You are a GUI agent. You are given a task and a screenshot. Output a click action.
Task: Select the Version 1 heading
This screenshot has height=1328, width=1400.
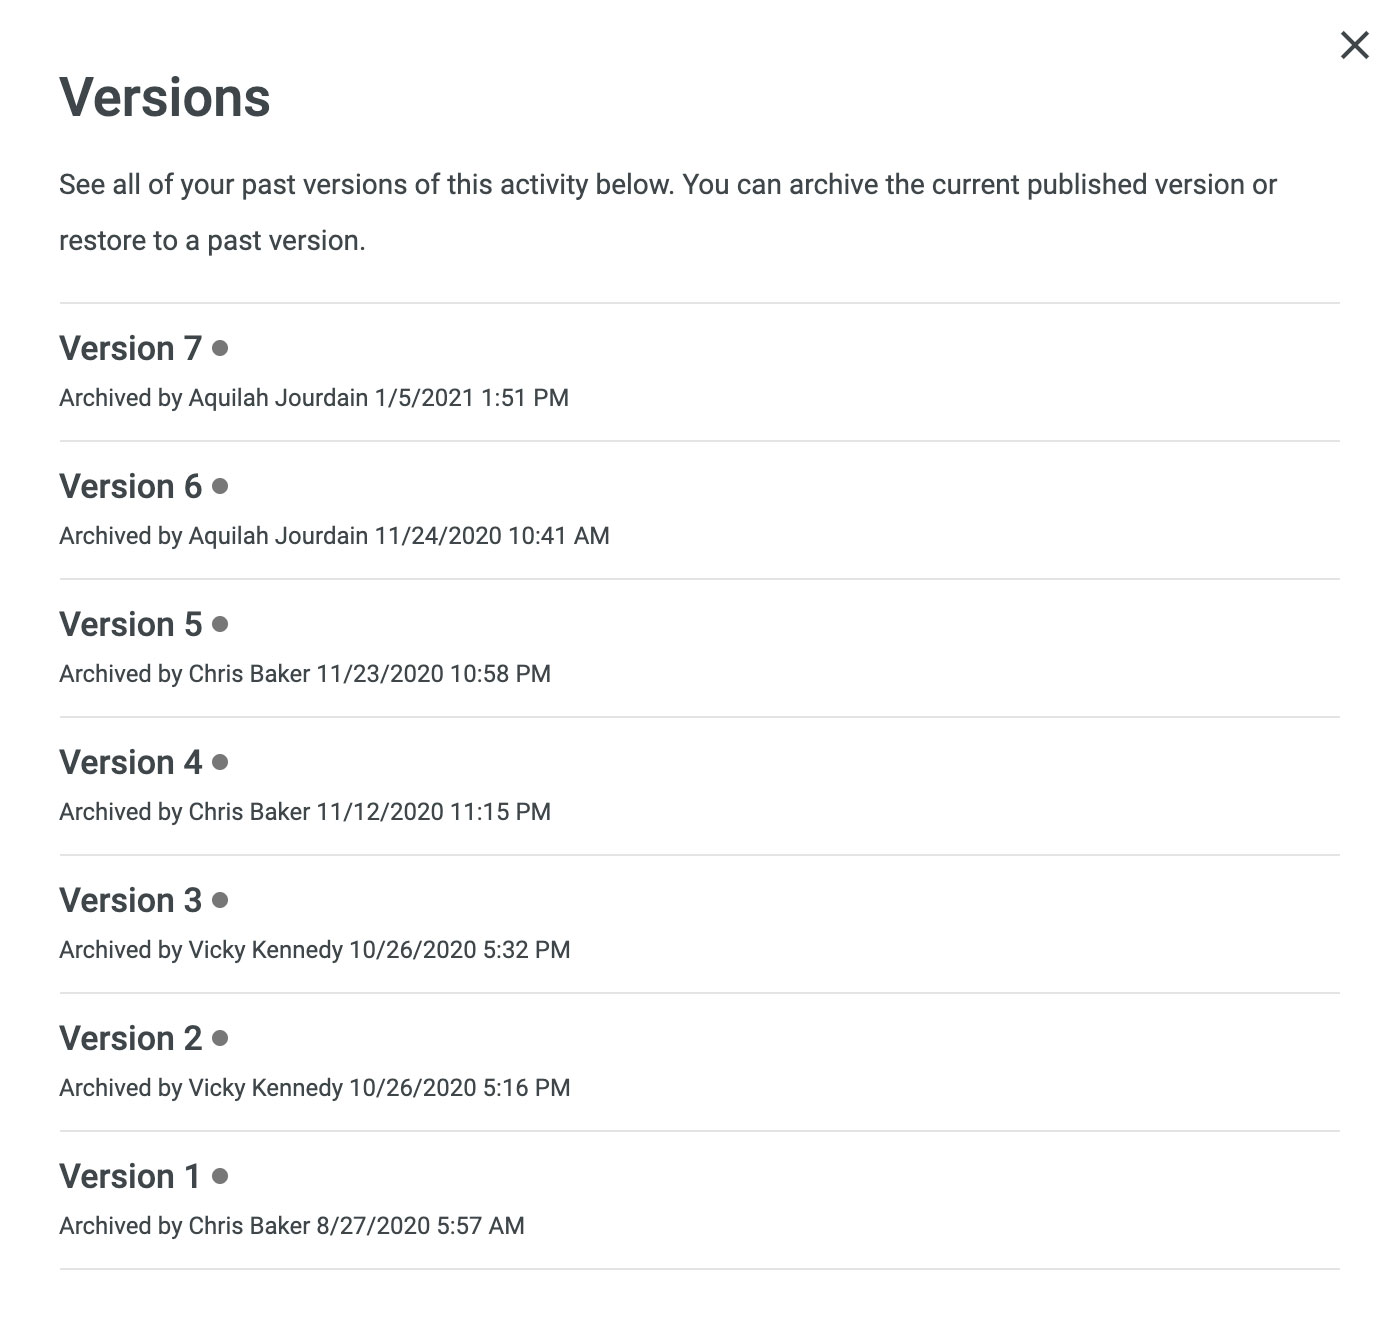130,1177
